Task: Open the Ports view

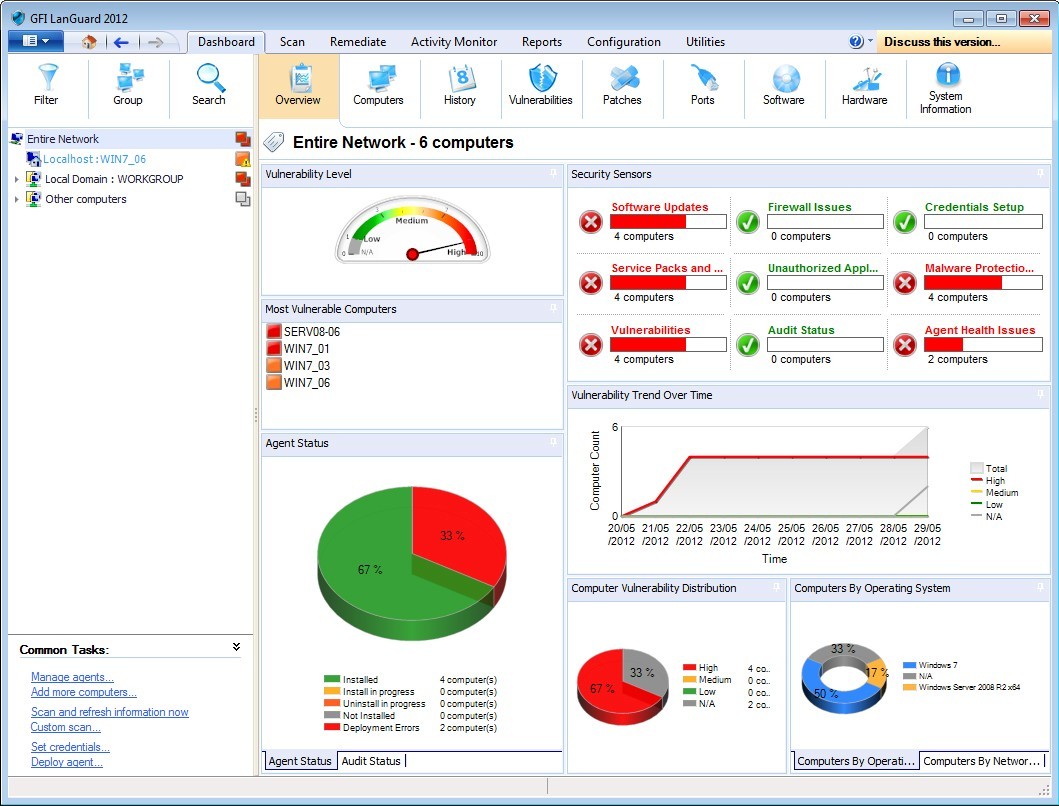Action: (x=703, y=84)
